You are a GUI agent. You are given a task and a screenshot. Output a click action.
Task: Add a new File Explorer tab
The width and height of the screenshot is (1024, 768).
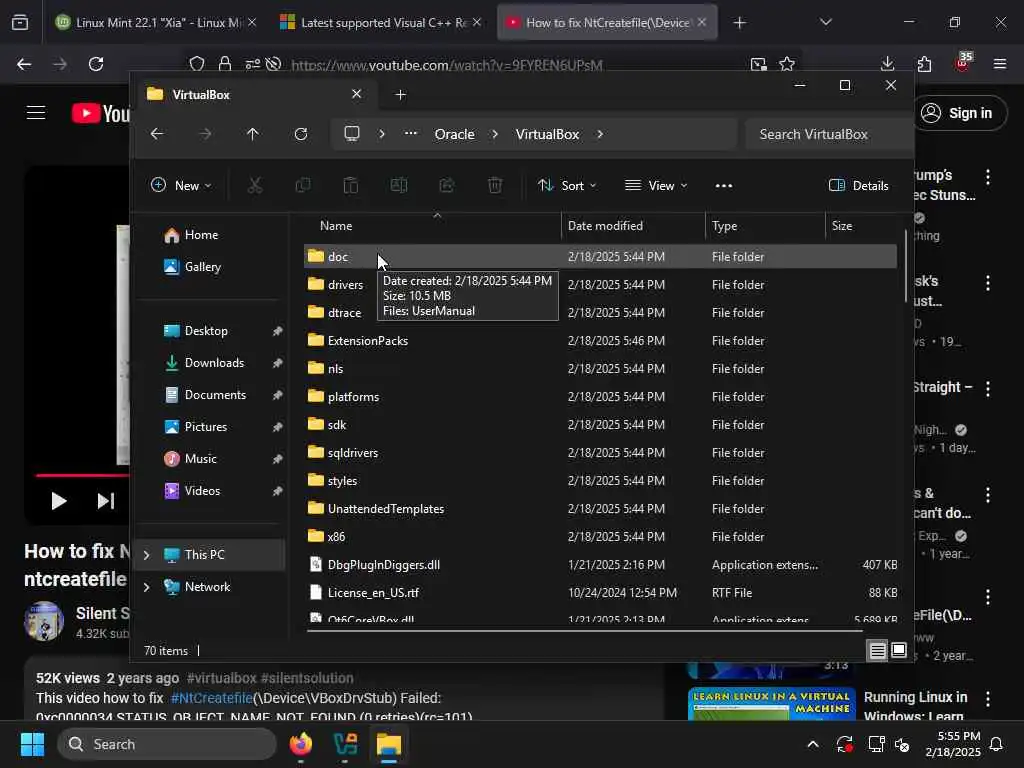[x=400, y=95]
